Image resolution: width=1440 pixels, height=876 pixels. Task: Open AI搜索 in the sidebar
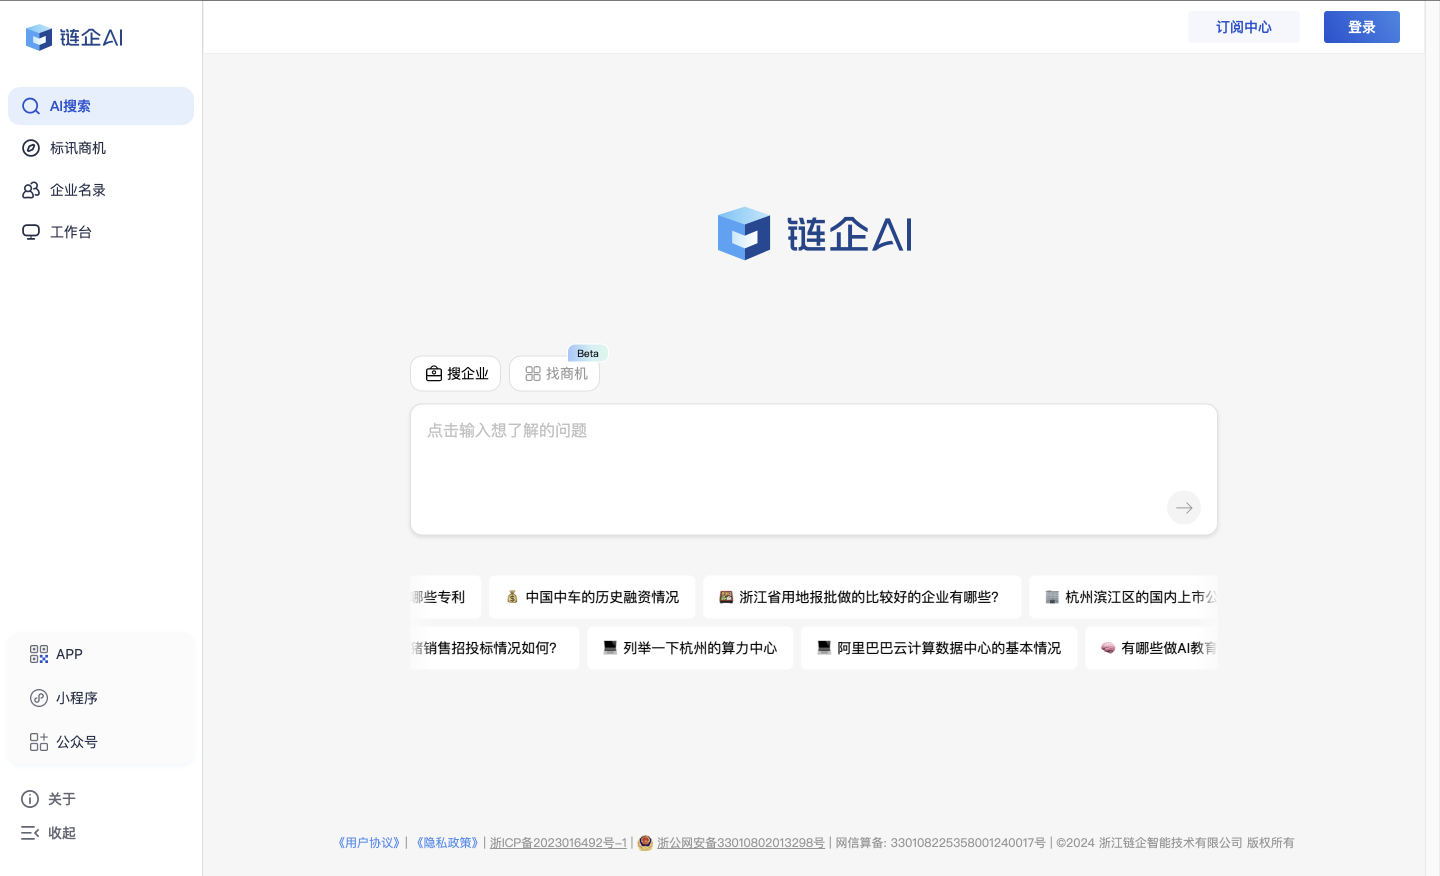(x=101, y=106)
